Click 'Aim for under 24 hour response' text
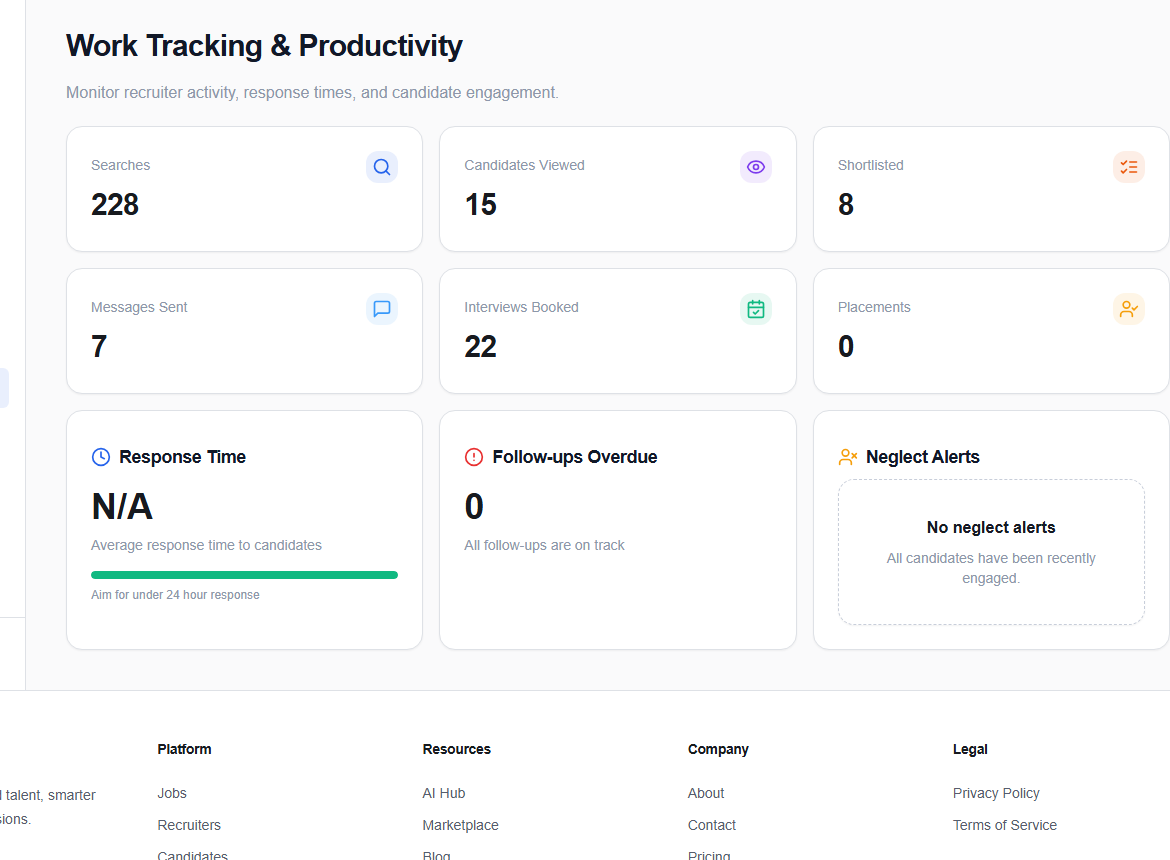This screenshot has height=860, width=1170. click(x=175, y=595)
